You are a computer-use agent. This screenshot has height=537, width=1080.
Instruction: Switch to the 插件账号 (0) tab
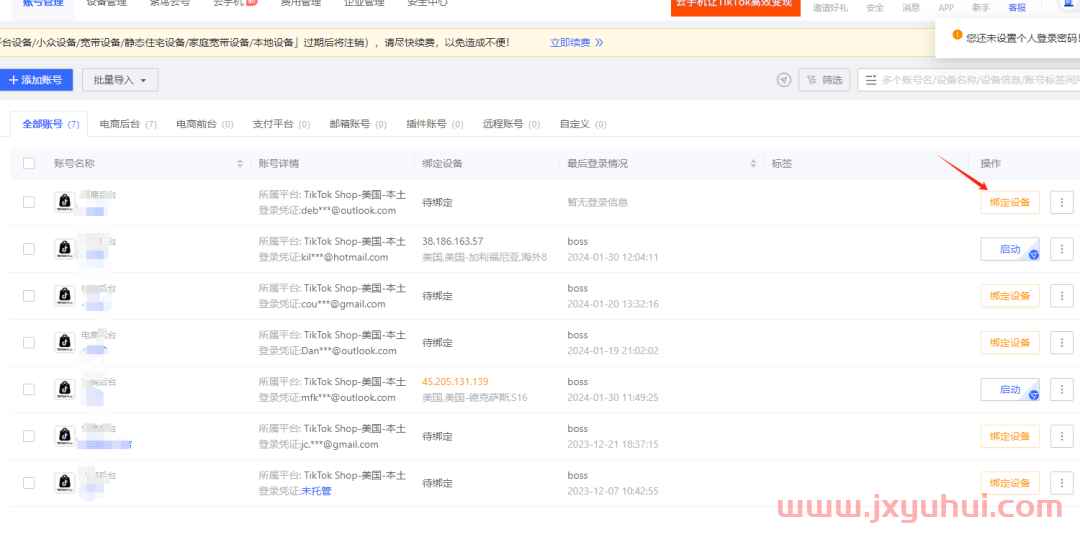(435, 125)
